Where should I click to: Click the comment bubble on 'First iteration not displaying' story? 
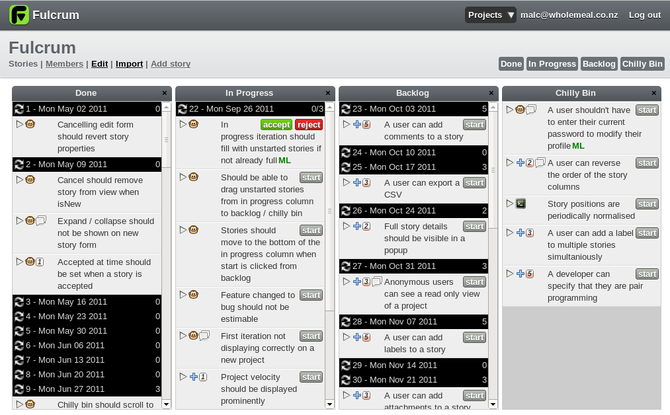coord(205,336)
